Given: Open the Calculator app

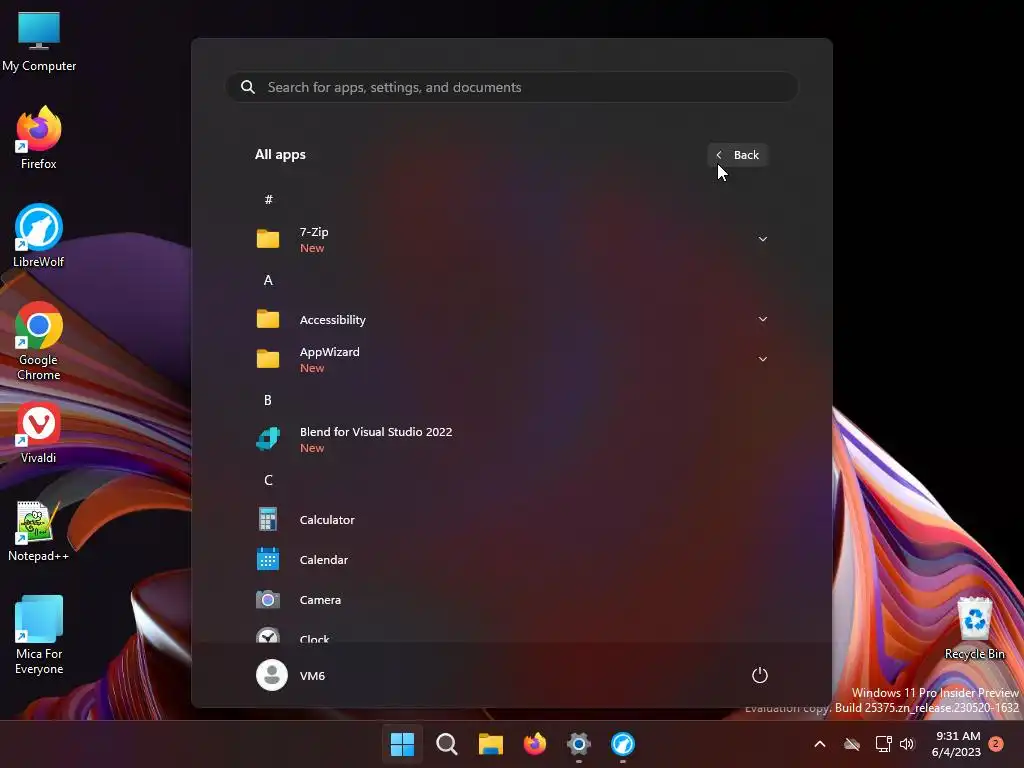Looking at the screenshot, I should pyautogui.click(x=511, y=520).
